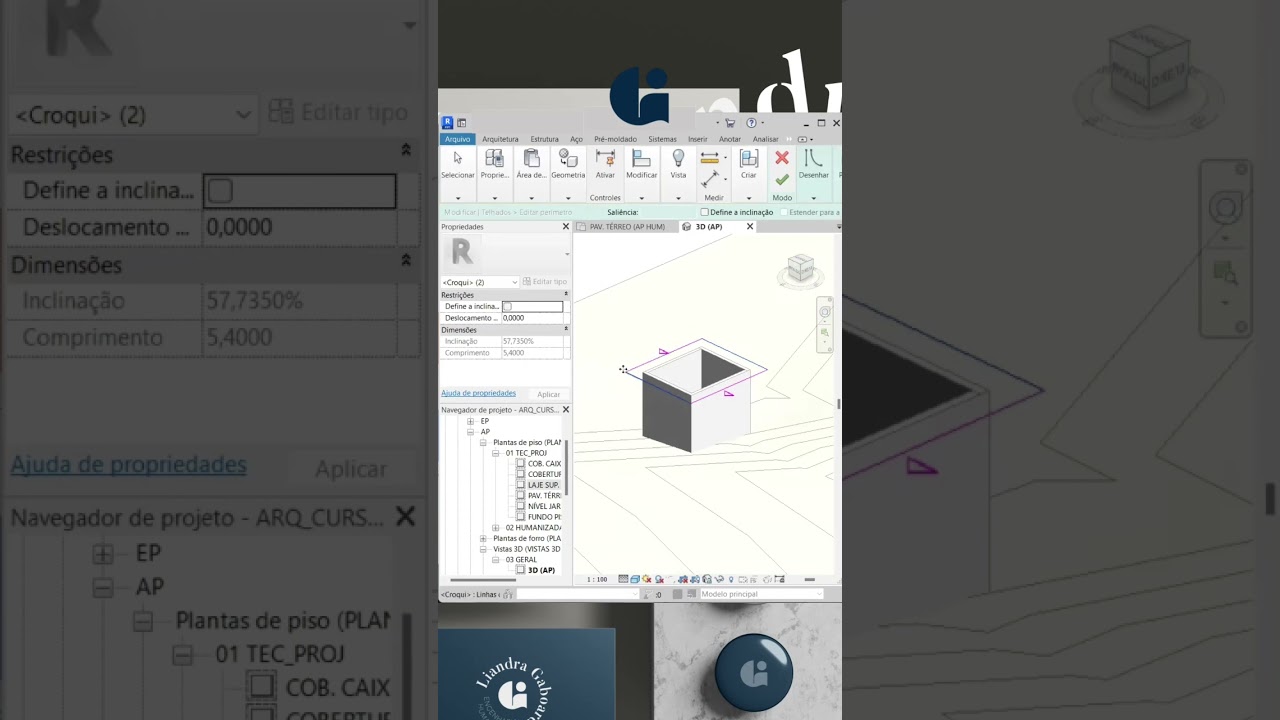Click the Criar ribbon icon

point(748,158)
